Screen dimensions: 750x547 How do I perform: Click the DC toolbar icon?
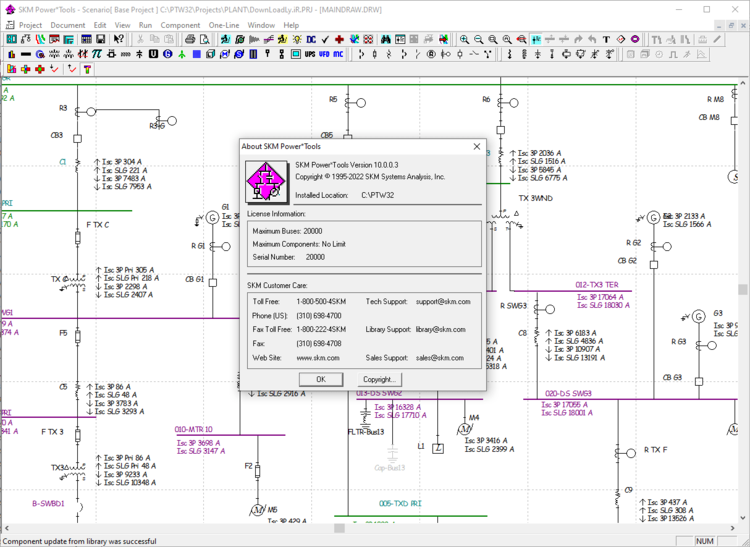tap(311, 39)
